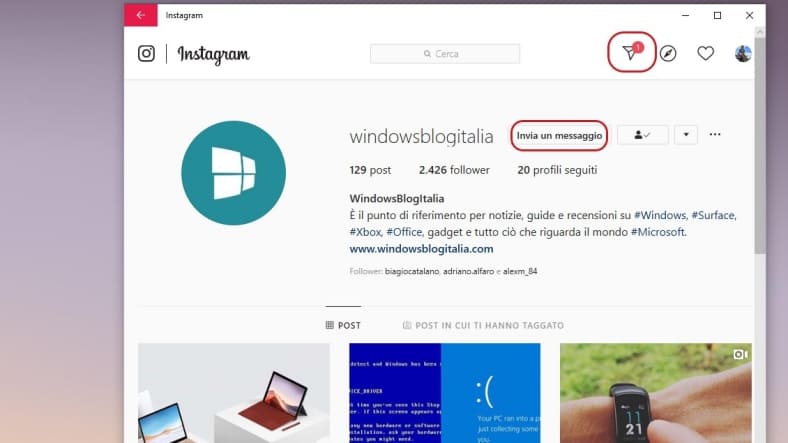Click the #Microsoft hashtag
The height and width of the screenshot is (443, 788).
click(658, 232)
